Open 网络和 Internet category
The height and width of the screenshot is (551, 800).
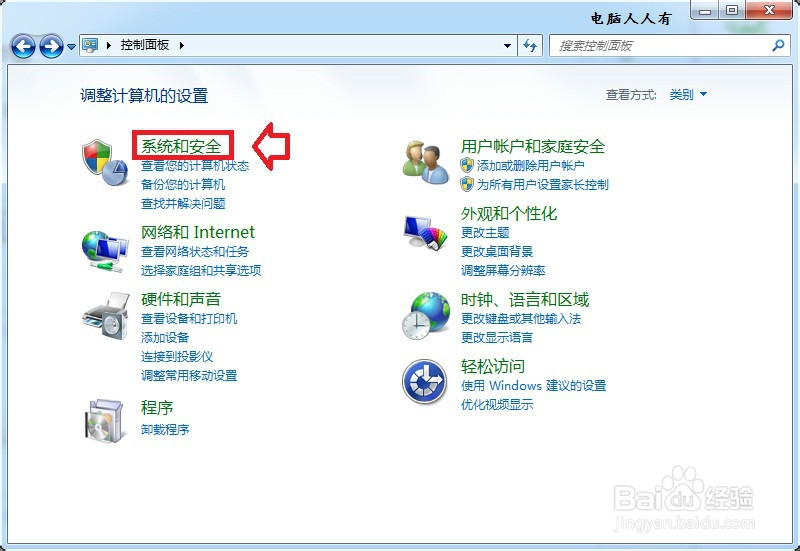(x=198, y=232)
